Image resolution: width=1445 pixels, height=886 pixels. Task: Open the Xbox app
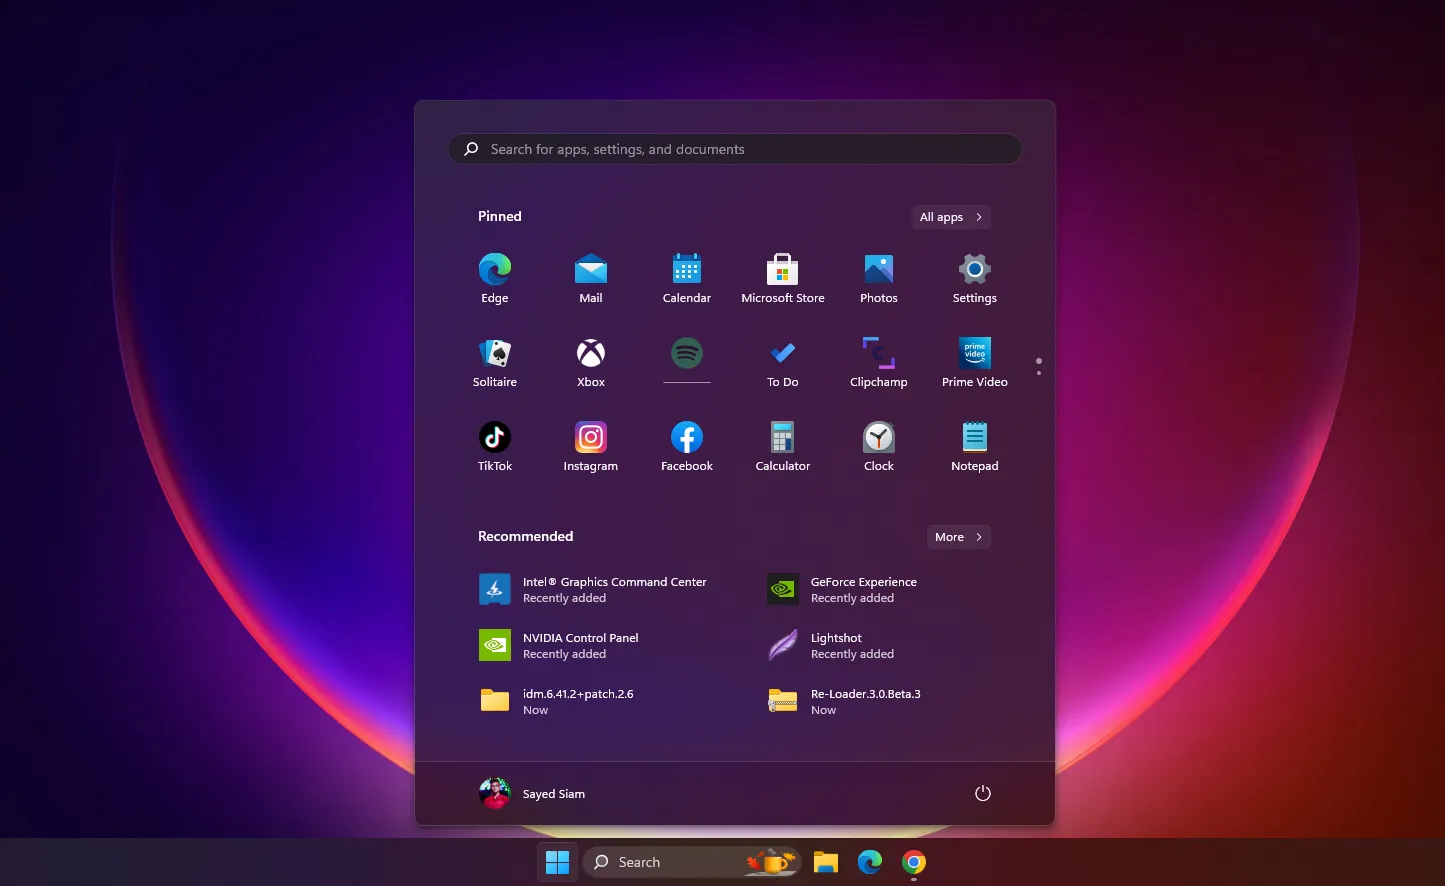[x=591, y=362]
